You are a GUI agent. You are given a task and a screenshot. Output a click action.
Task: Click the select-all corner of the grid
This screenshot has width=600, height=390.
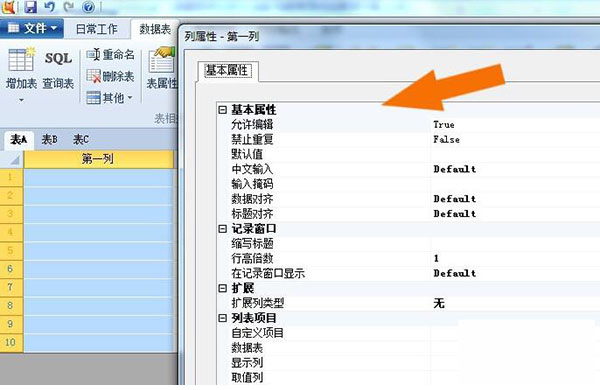click(x=11, y=159)
